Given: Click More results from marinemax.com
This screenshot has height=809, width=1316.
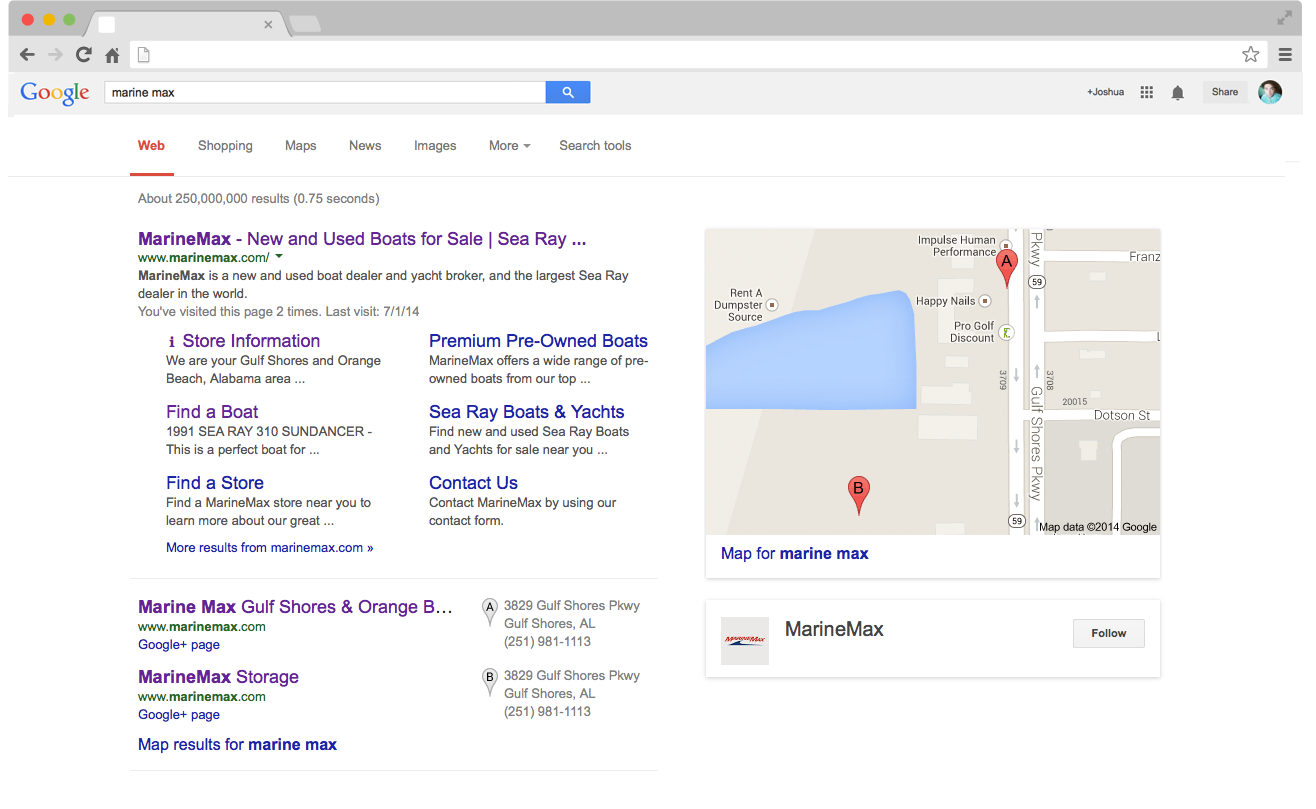Looking at the screenshot, I should click(x=270, y=548).
